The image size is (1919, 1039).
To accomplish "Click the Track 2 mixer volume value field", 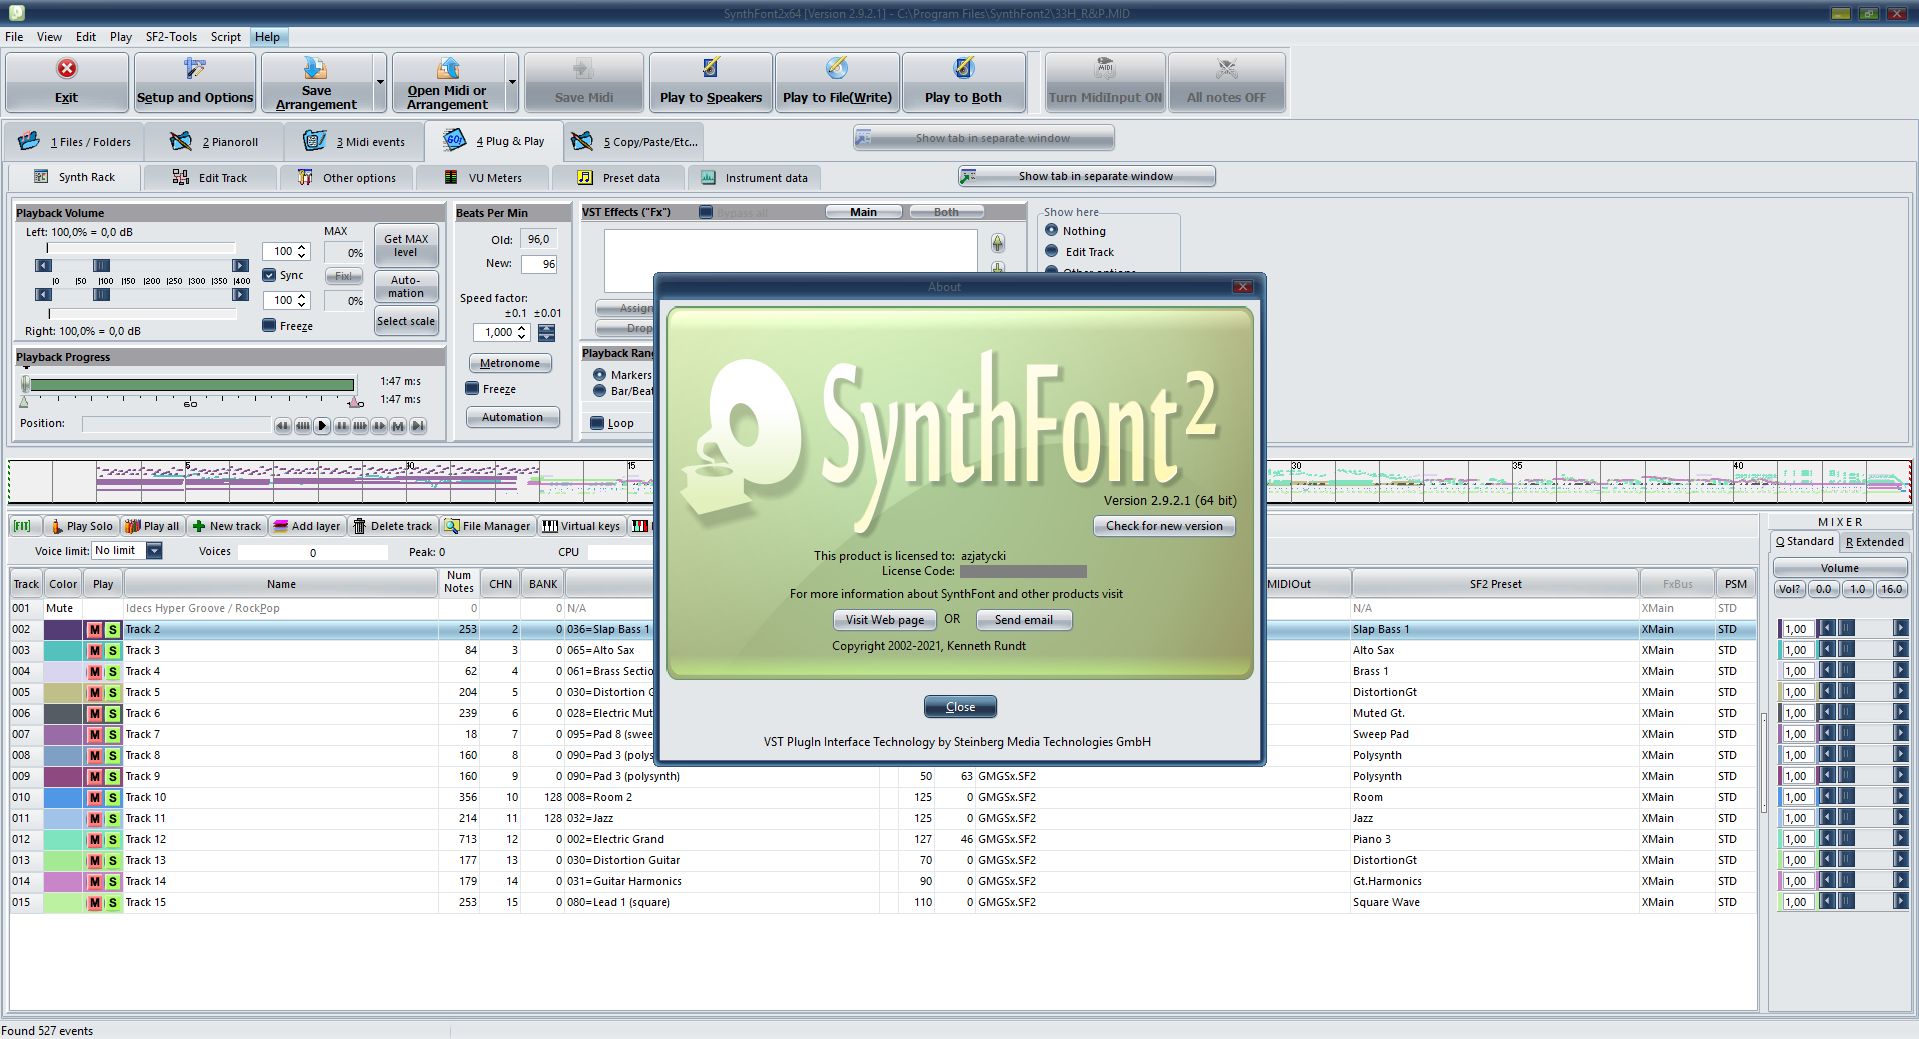I will tap(1797, 629).
